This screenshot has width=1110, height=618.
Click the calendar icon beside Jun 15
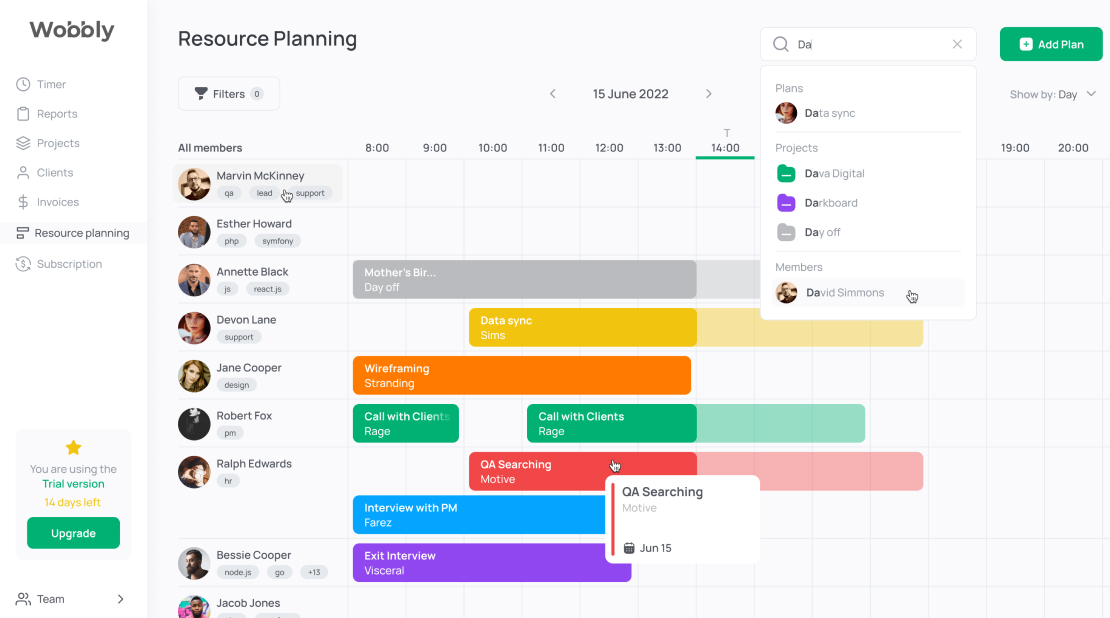pyautogui.click(x=629, y=548)
